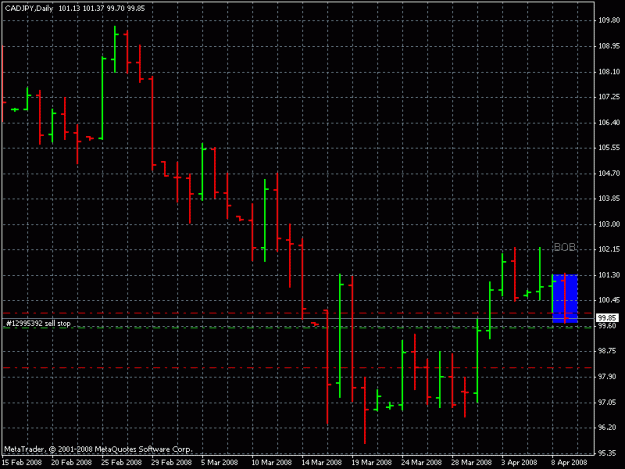The image size is (625, 469).
Task: Click the 8 Apr 2008 date label
Action: [569, 462]
